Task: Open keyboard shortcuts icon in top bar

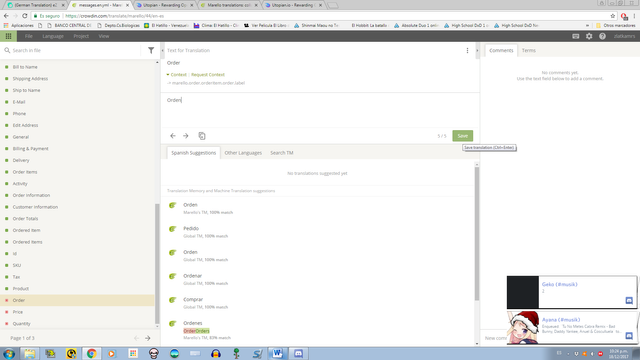Action: point(576,36)
